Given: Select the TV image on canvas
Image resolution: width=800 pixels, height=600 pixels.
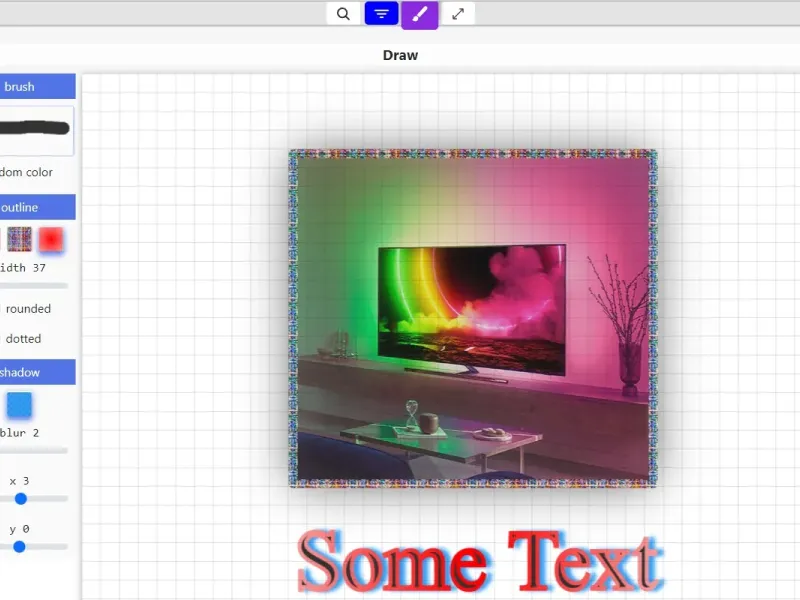Looking at the screenshot, I should 473,318.
